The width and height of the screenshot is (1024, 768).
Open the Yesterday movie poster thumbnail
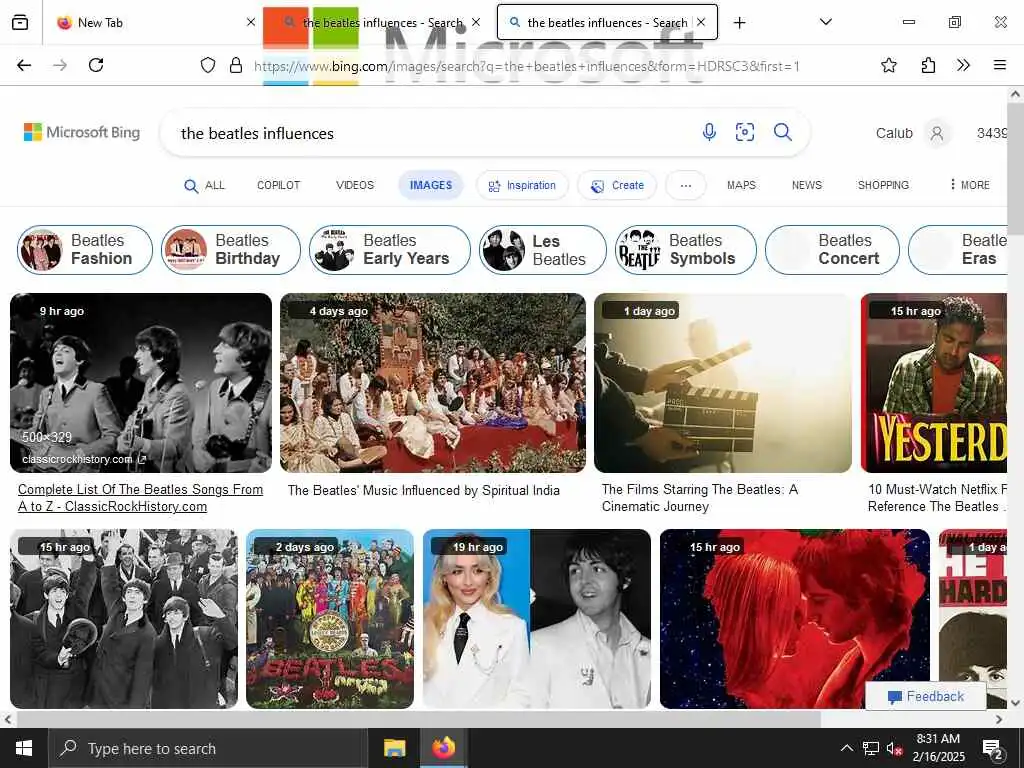pos(934,383)
